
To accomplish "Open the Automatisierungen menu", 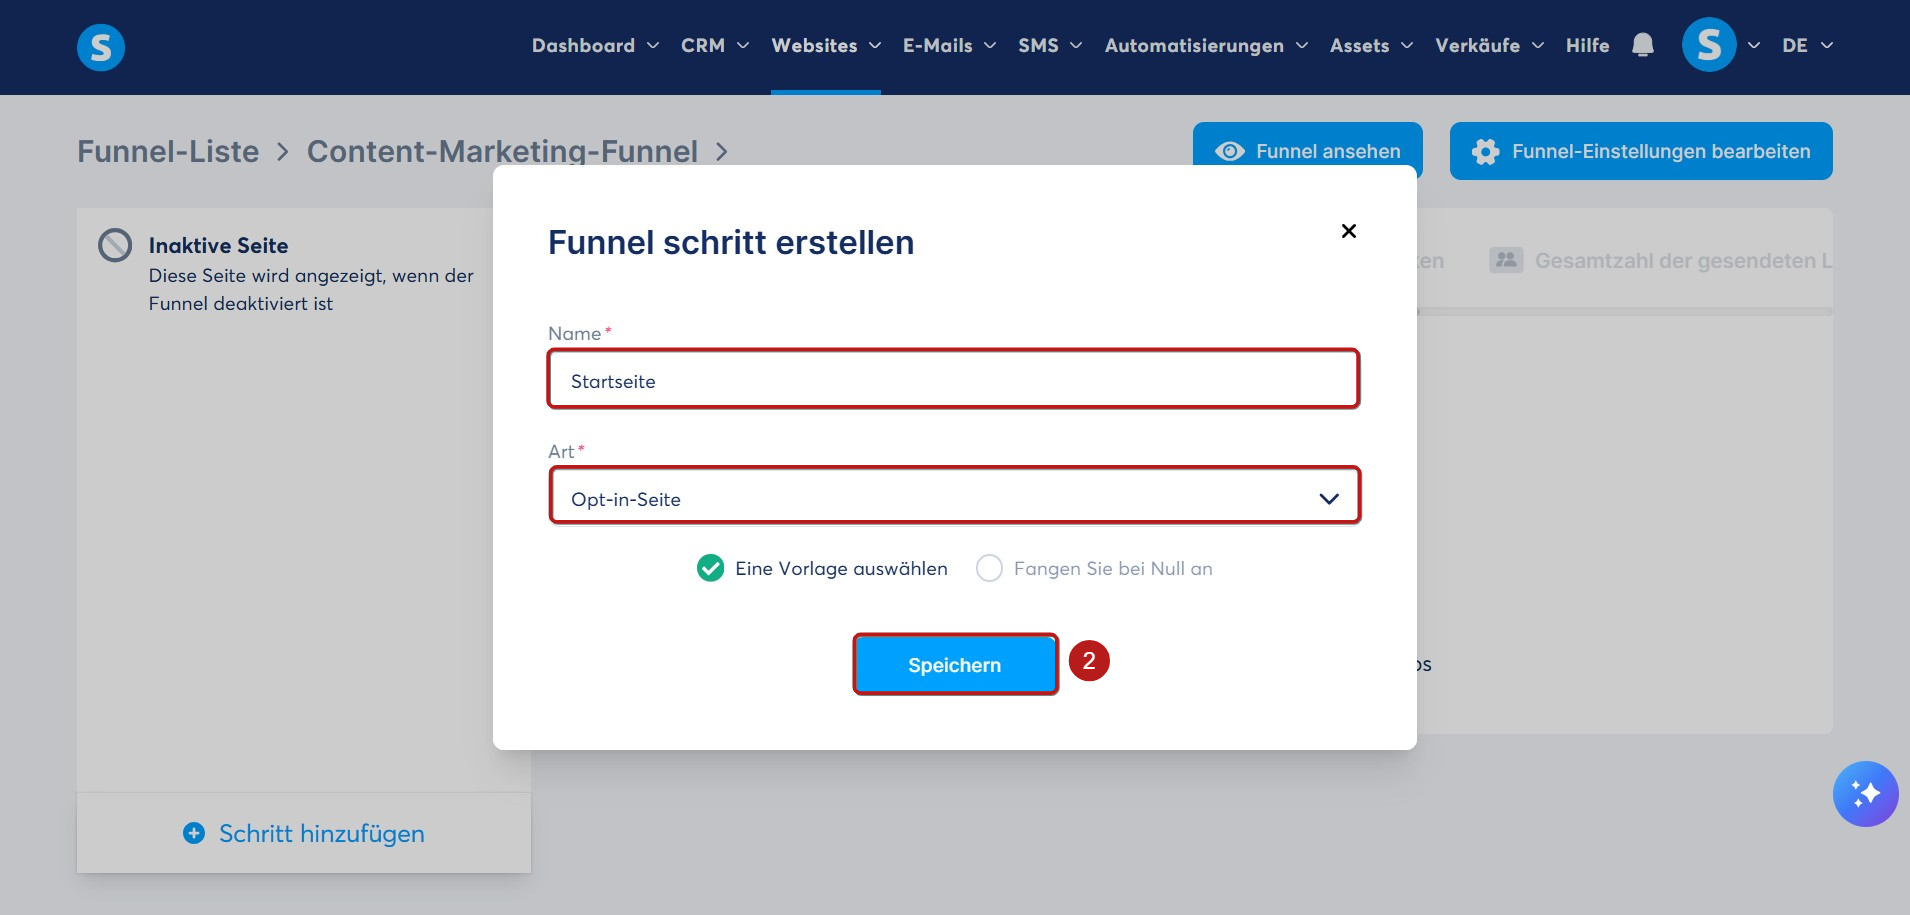I will tap(1206, 46).
